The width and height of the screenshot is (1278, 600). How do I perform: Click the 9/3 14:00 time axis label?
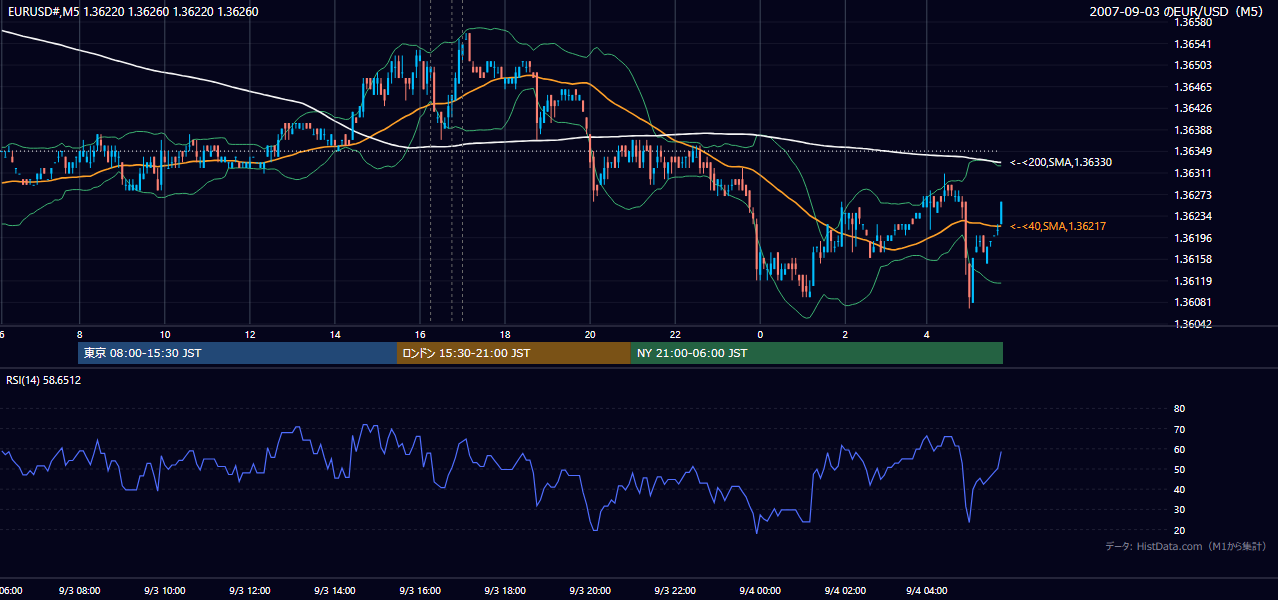[335, 591]
